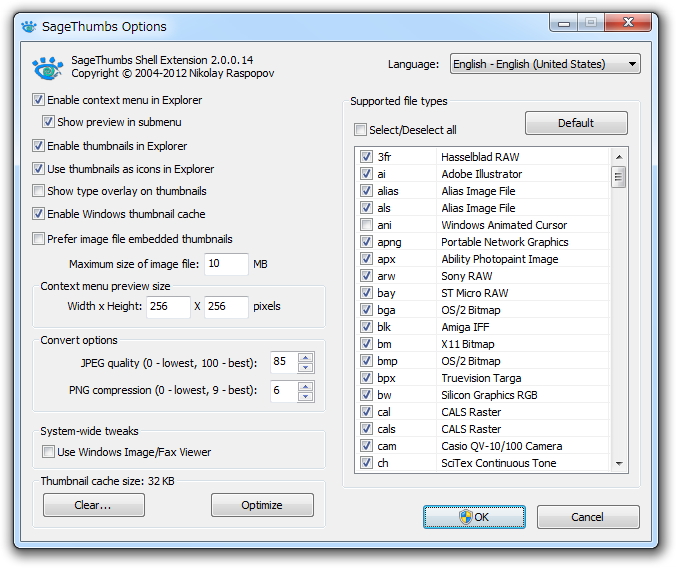Uncheck the cals file type checkbox
Image resolution: width=676 pixels, height=568 pixels.
pyautogui.click(x=366, y=429)
